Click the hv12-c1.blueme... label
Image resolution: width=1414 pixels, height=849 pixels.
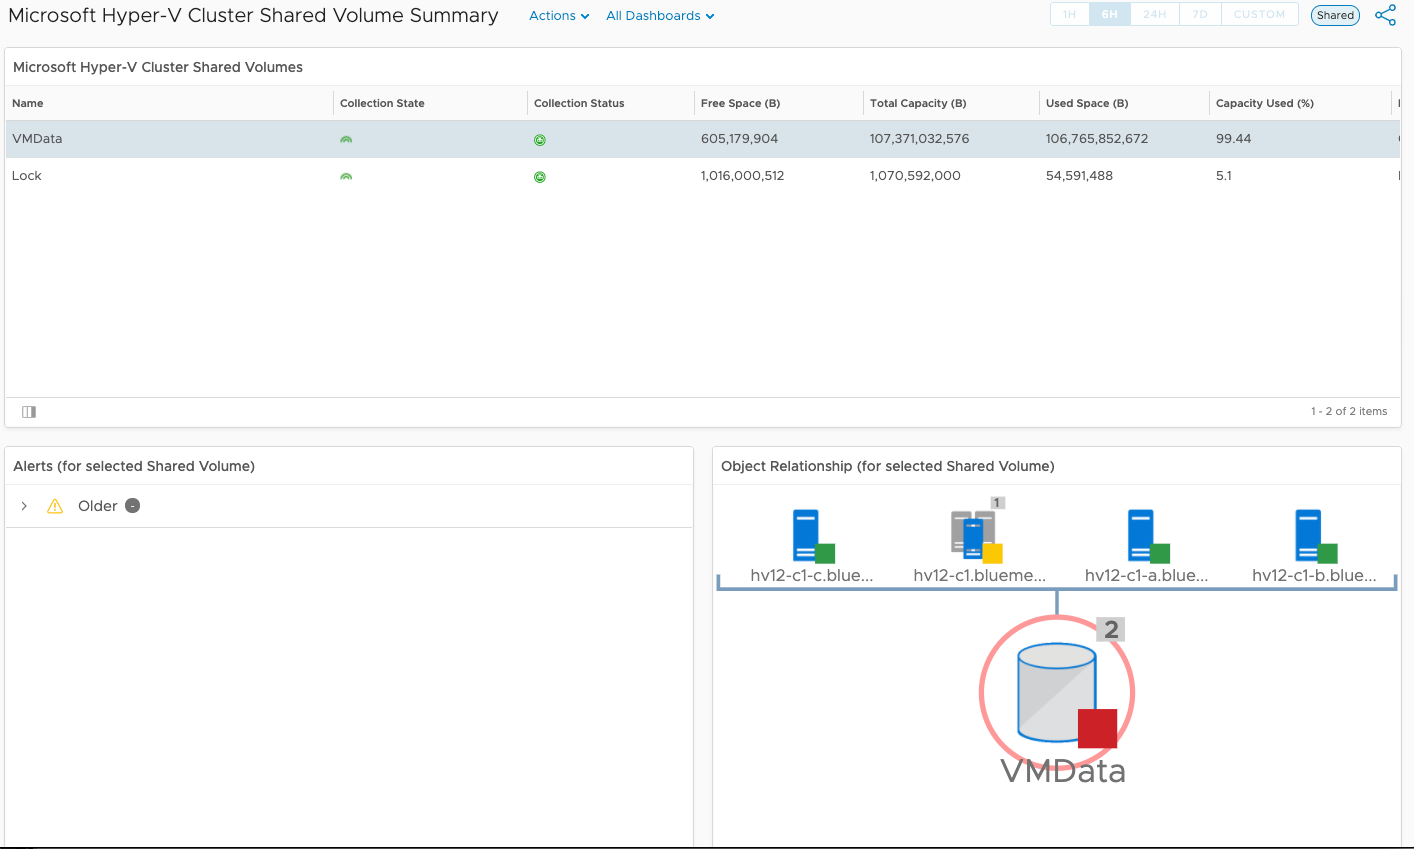tap(980, 576)
